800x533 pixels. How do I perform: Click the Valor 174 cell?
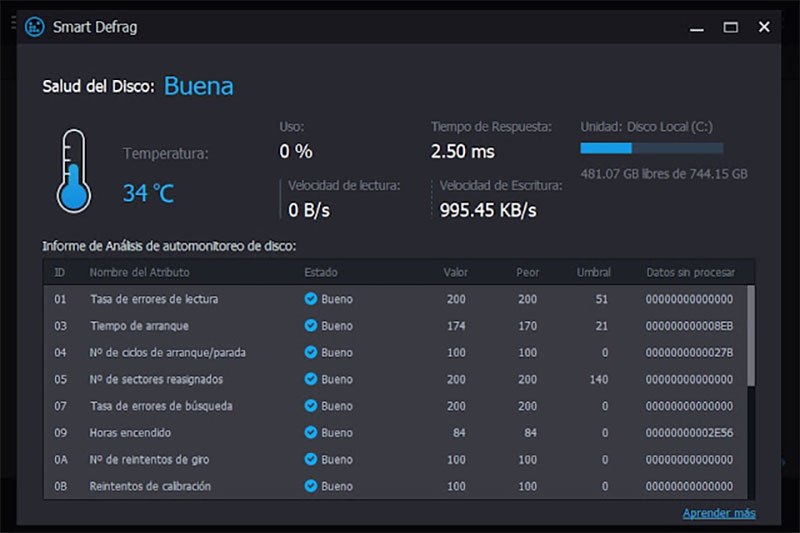[x=456, y=325]
